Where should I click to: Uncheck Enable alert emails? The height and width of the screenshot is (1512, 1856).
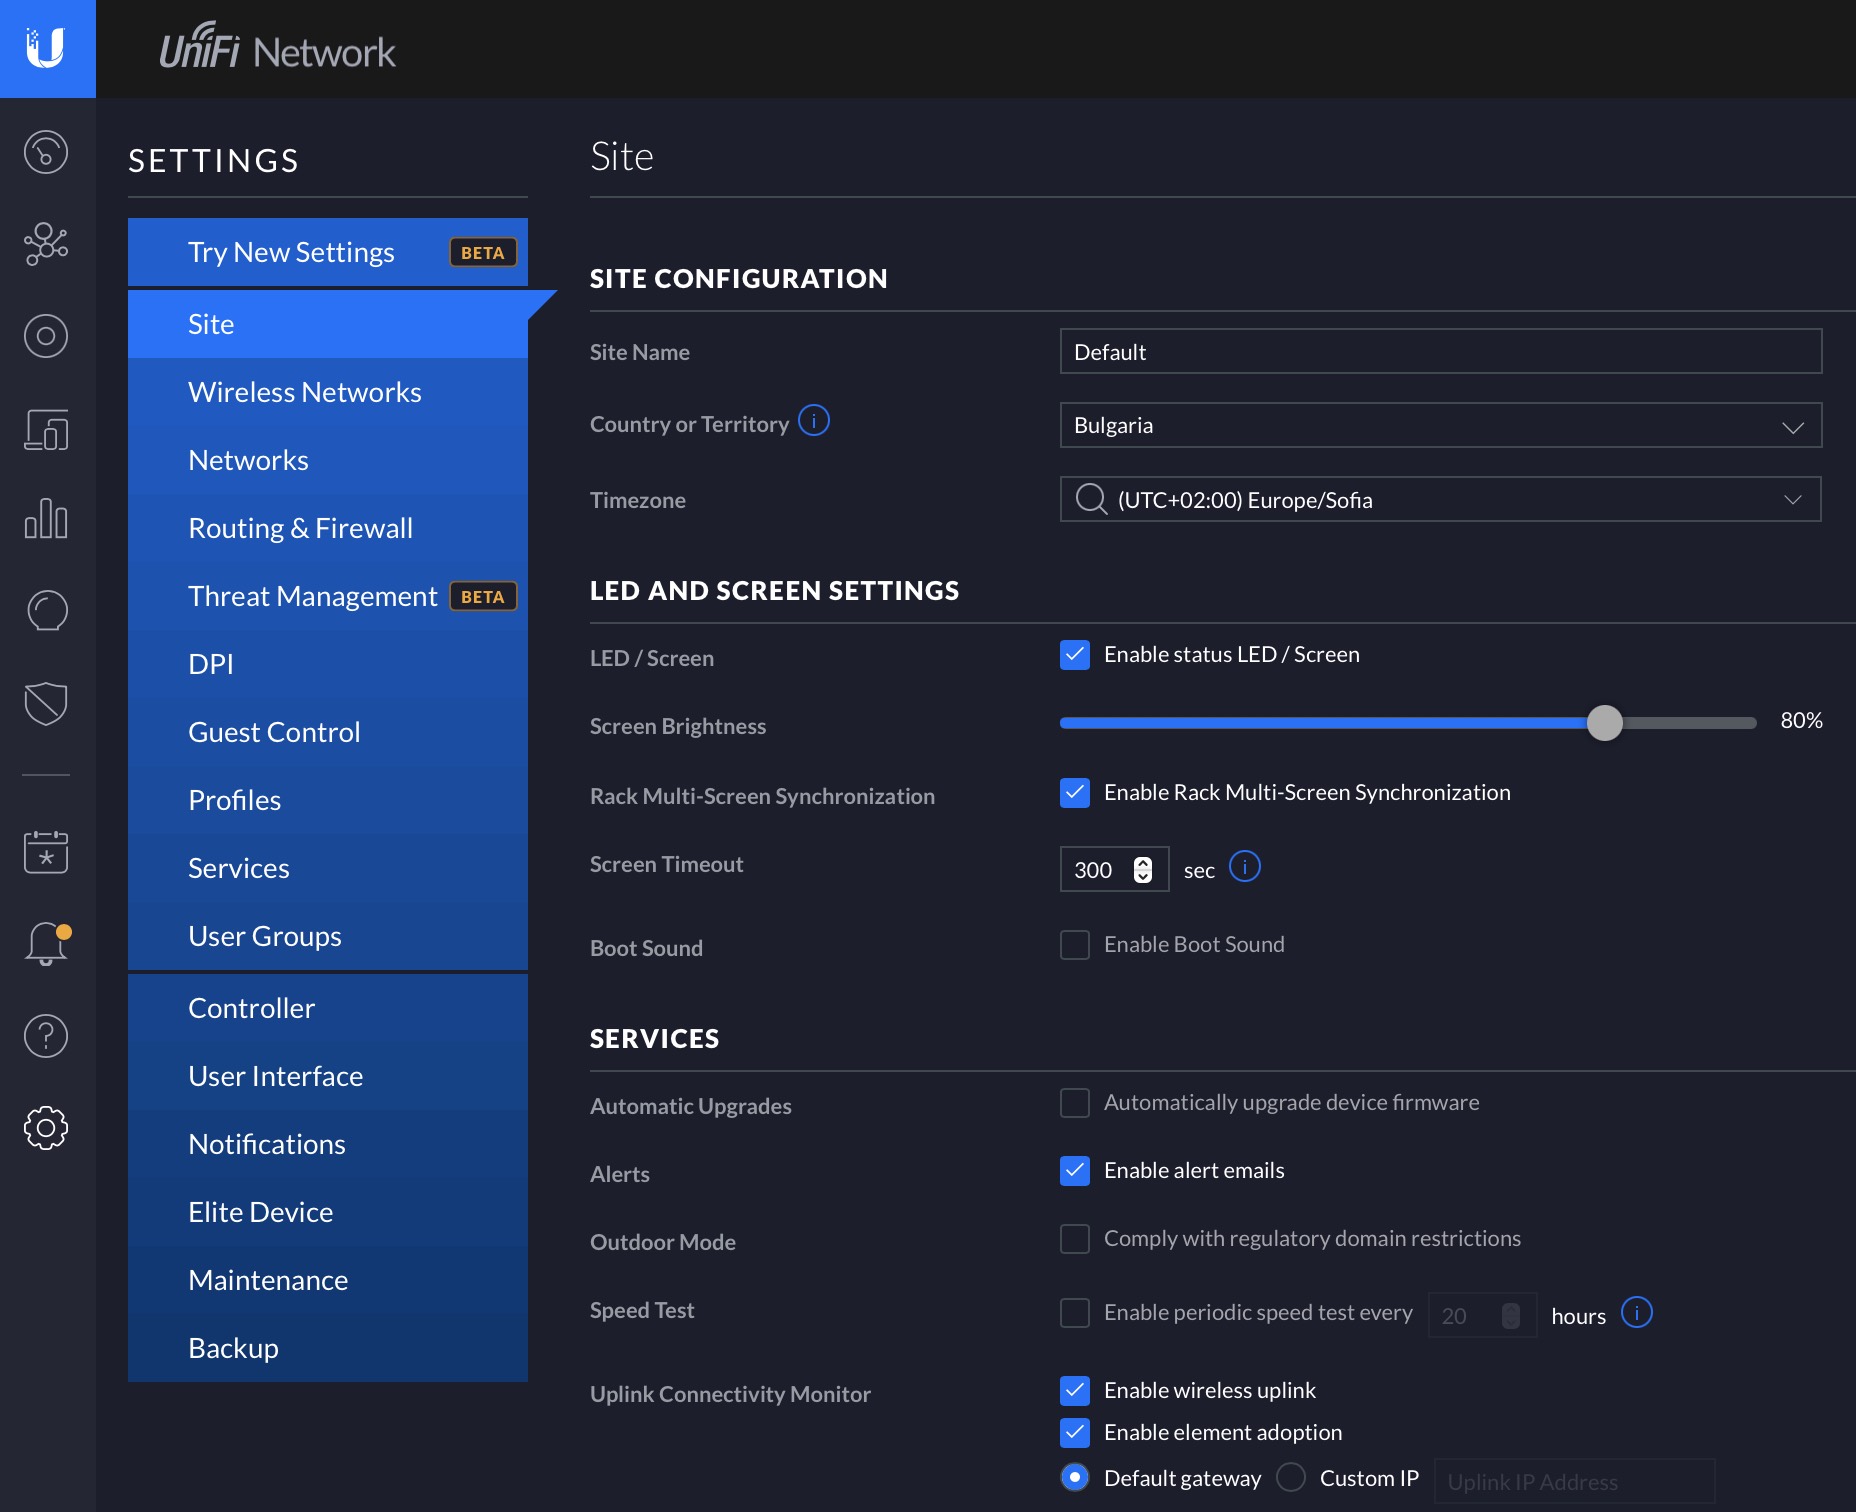click(1075, 1171)
